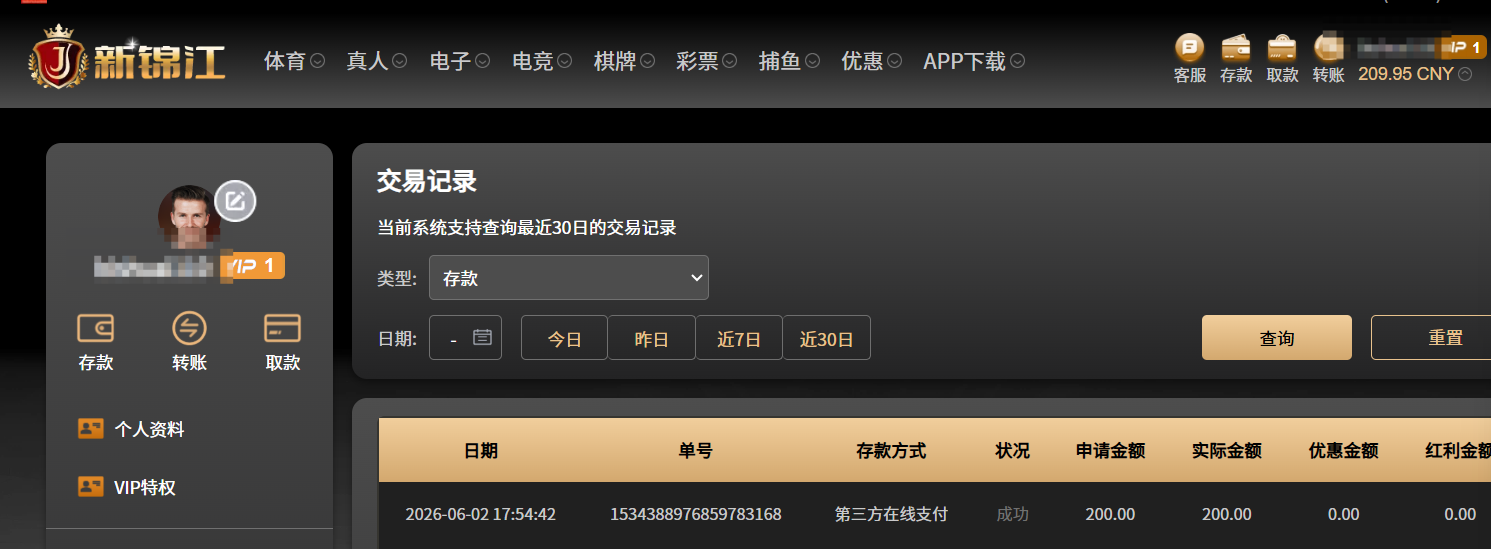Open the 类型 存款 dropdown

(569, 278)
